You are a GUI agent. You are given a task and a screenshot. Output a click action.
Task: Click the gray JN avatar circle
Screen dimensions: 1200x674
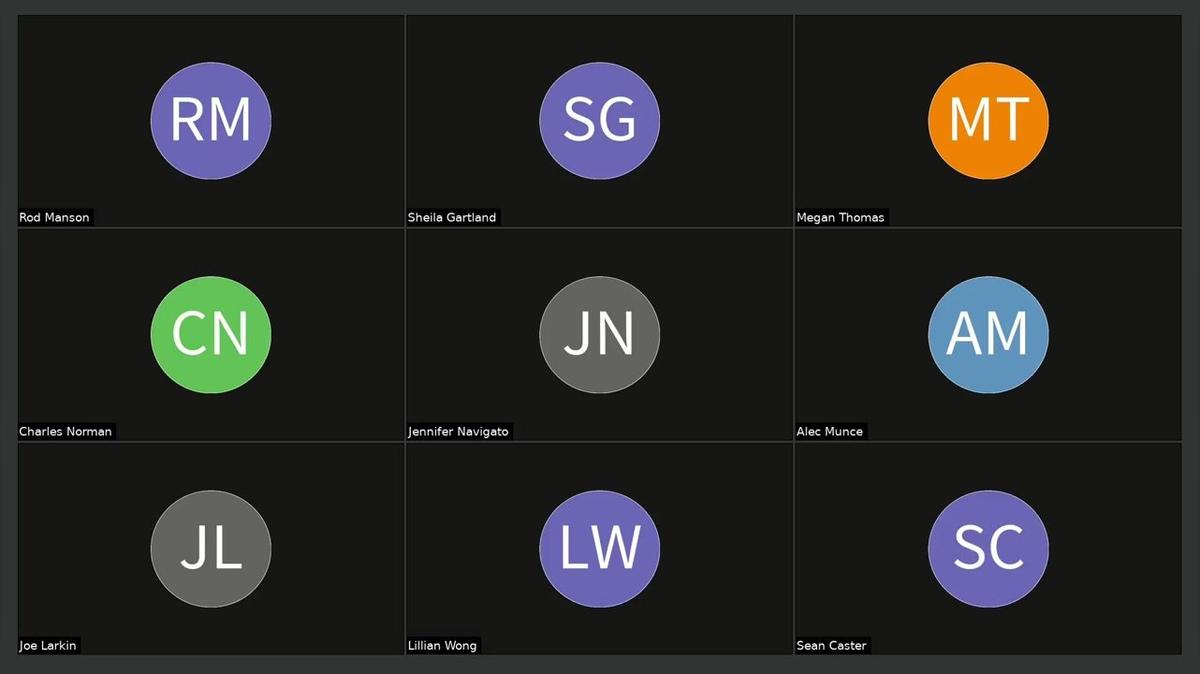coord(599,335)
